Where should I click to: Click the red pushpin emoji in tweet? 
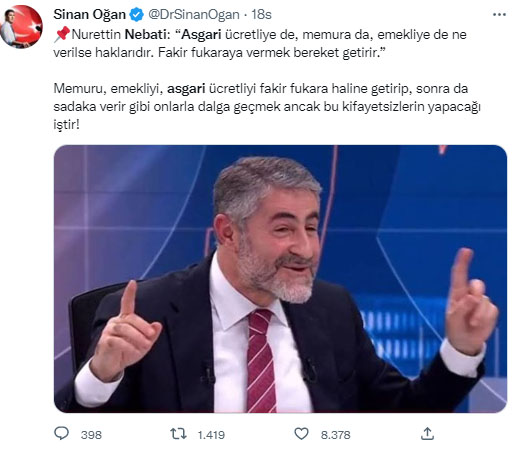pos(62,34)
